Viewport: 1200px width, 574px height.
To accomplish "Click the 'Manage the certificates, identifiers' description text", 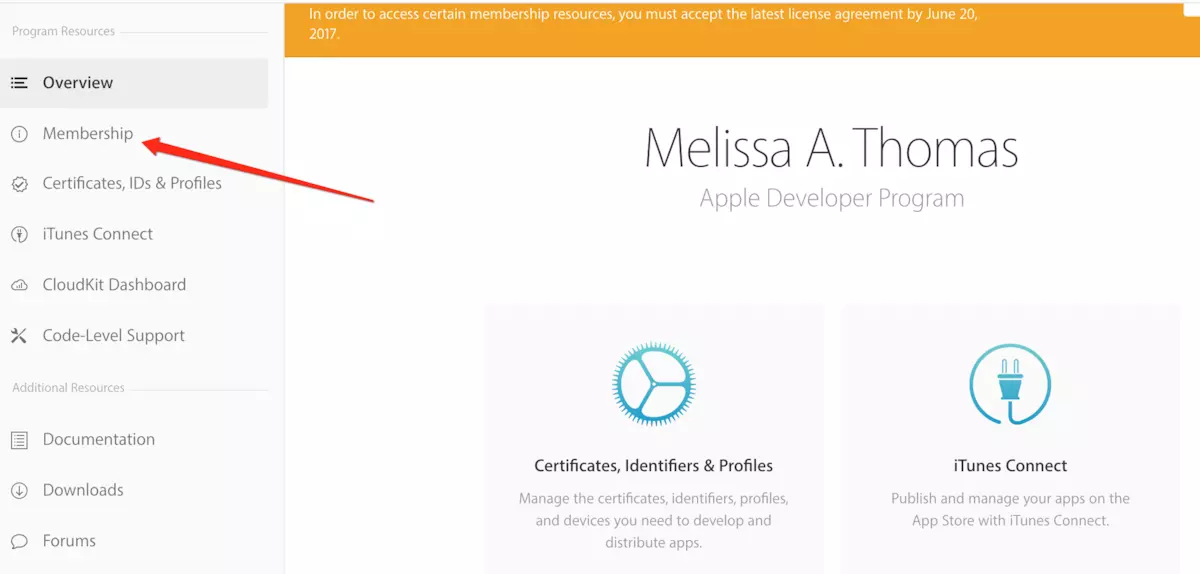I will [654, 521].
